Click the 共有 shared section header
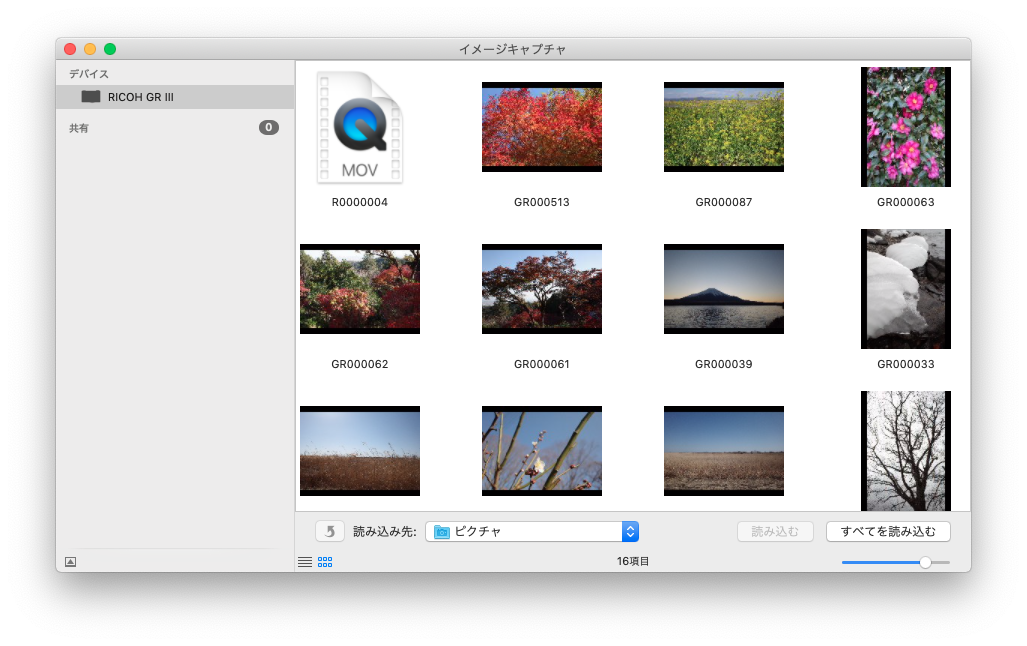This screenshot has height=646, width=1027. [x=79, y=128]
